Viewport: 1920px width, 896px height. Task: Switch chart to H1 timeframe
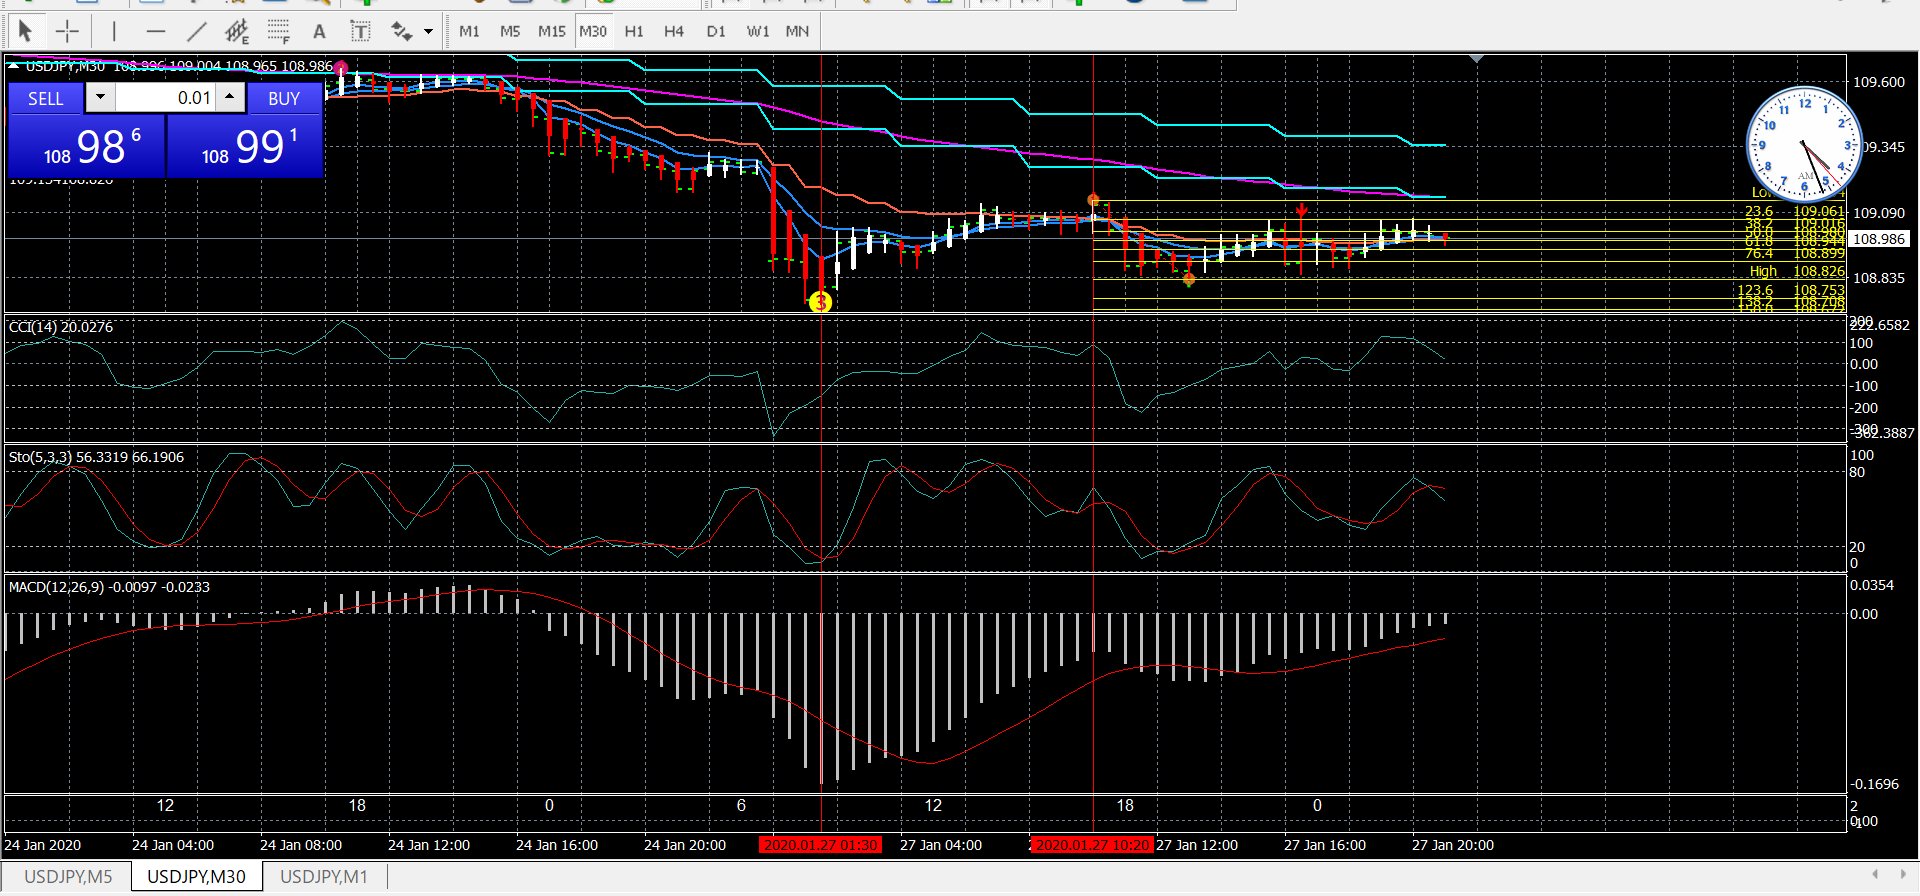point(634,31)
